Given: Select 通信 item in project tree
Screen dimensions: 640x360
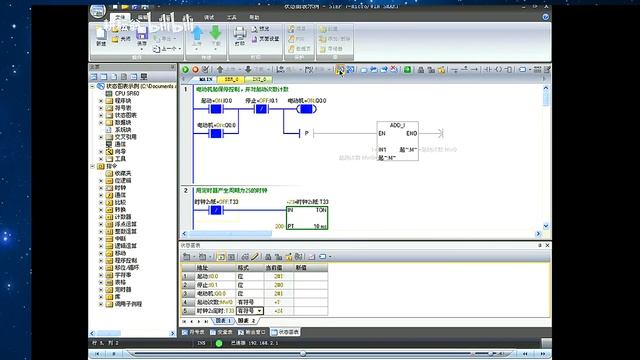Looking at the screenshot, I should tap(120, 144).
